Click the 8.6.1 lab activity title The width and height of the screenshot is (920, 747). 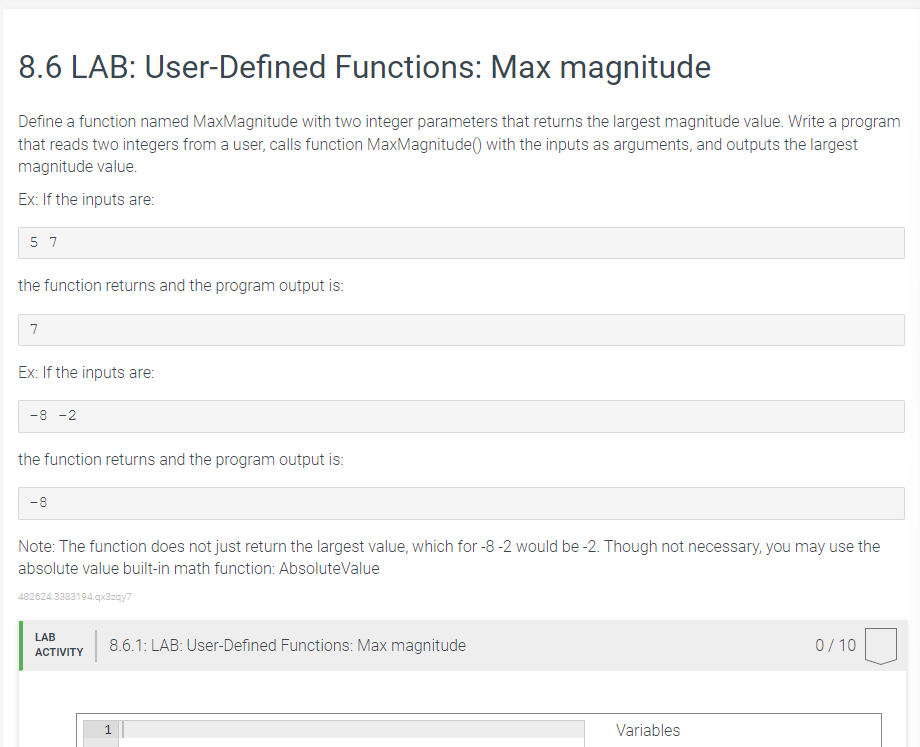288,645
